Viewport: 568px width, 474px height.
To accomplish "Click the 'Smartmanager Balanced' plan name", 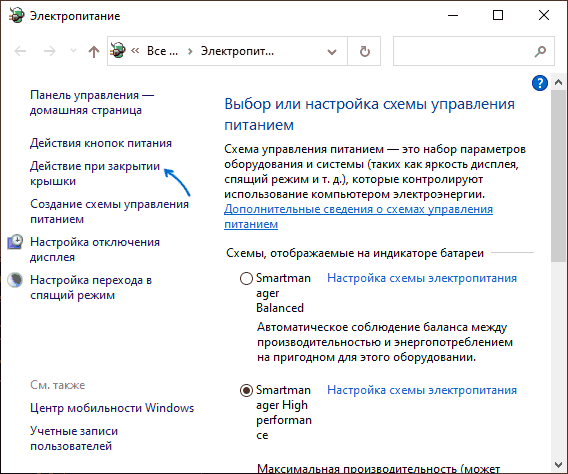I will click(x=283, y=293).
